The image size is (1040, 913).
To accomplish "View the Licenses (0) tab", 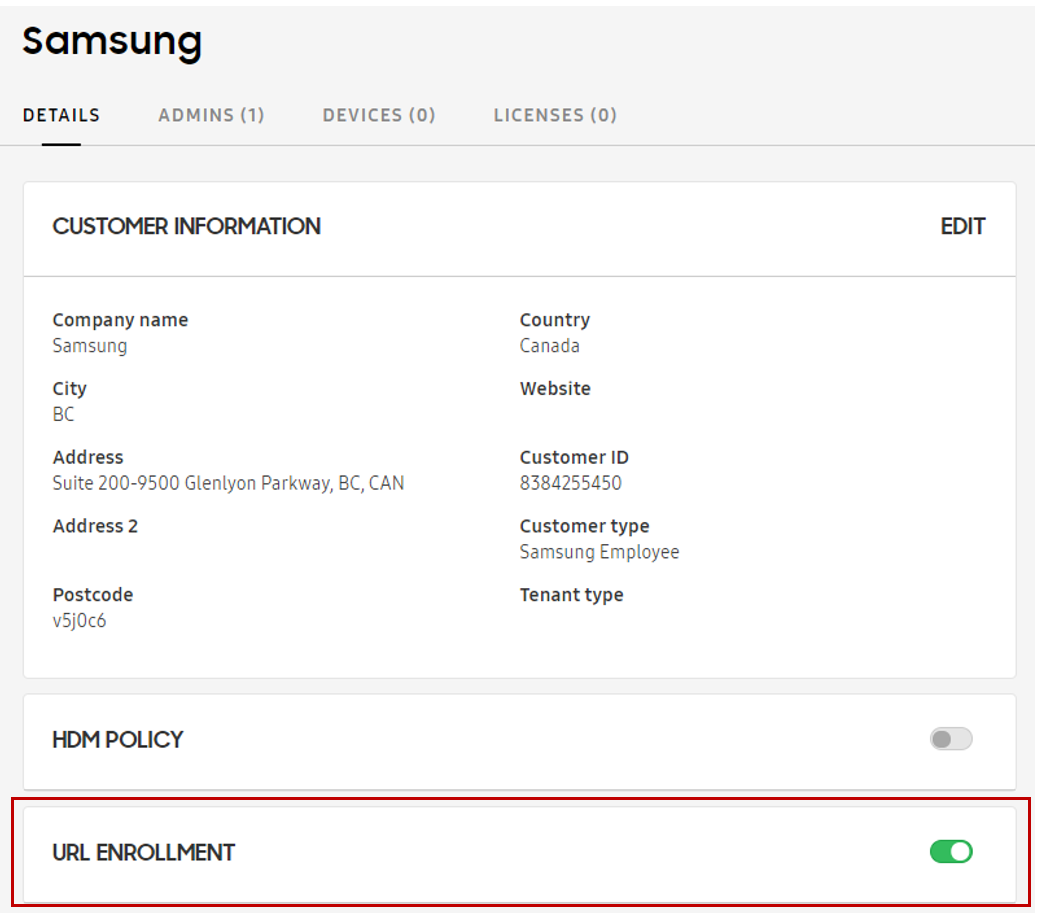I will click(555, 115).
